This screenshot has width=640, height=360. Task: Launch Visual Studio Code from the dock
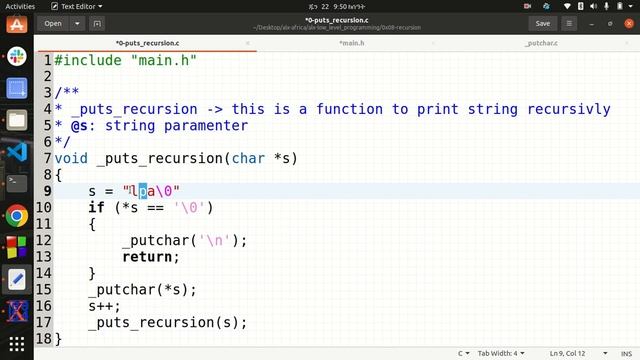17,152
